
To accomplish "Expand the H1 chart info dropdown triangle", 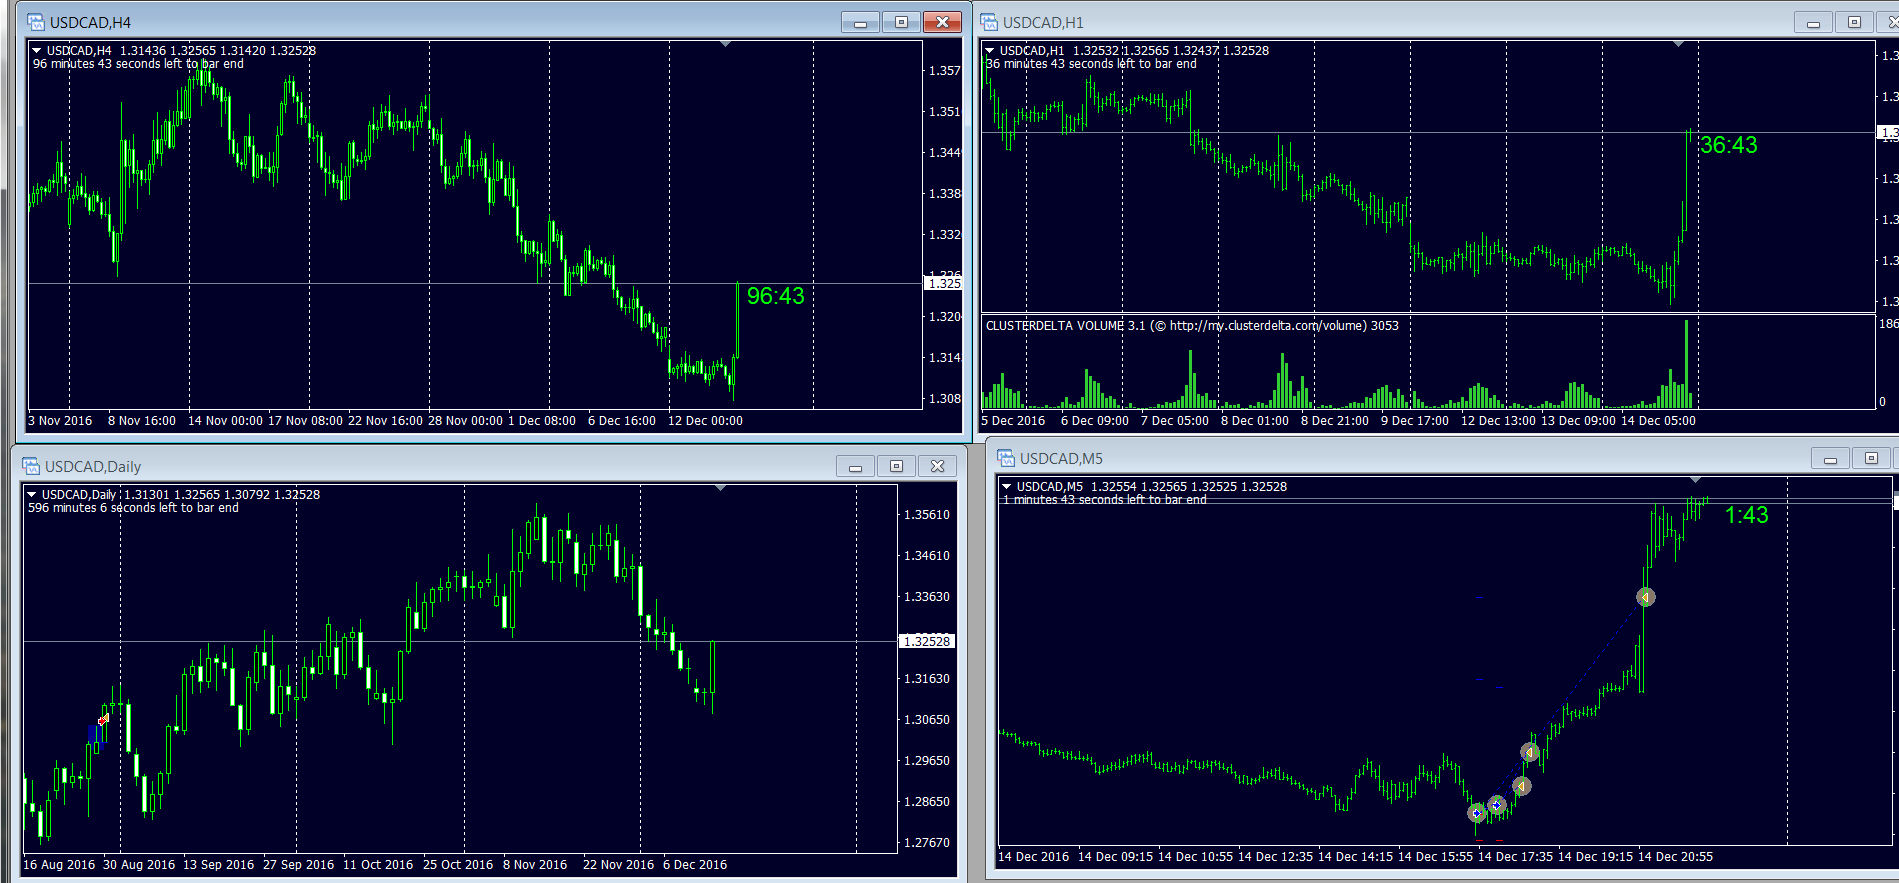I will 990,50.
